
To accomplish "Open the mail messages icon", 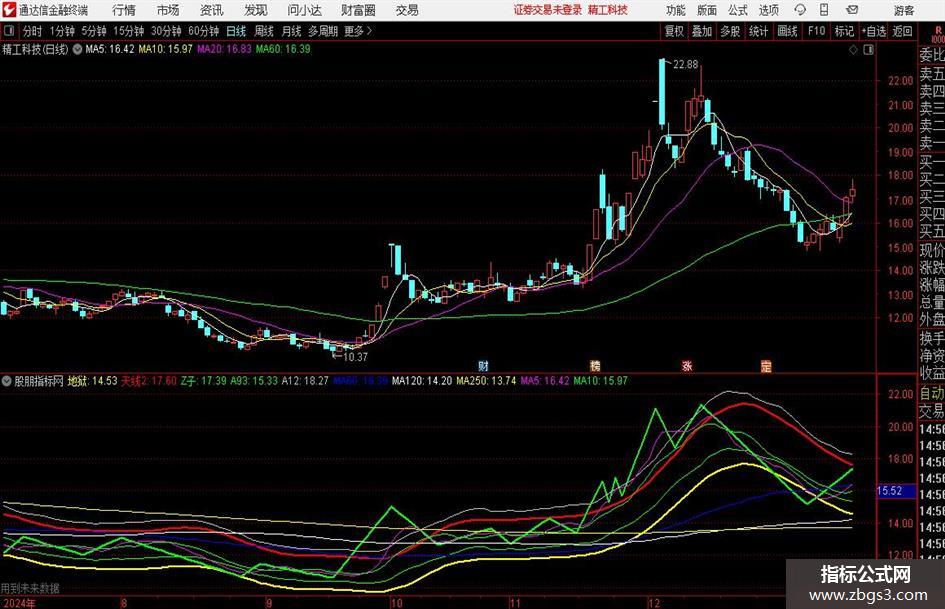I will click(852, 10).
